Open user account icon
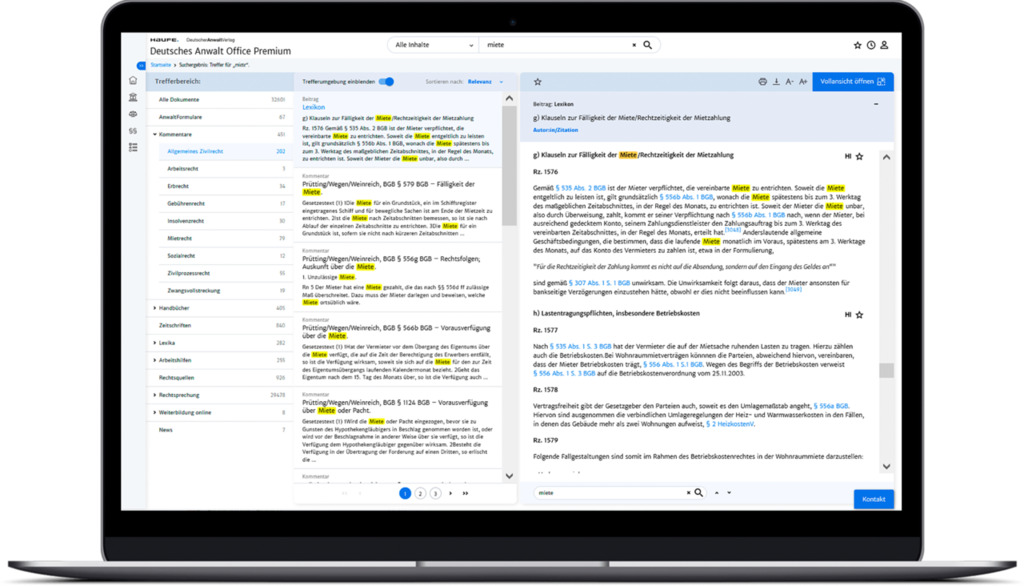Viewport: 1024px width, 586px height. tap(884, 45)
